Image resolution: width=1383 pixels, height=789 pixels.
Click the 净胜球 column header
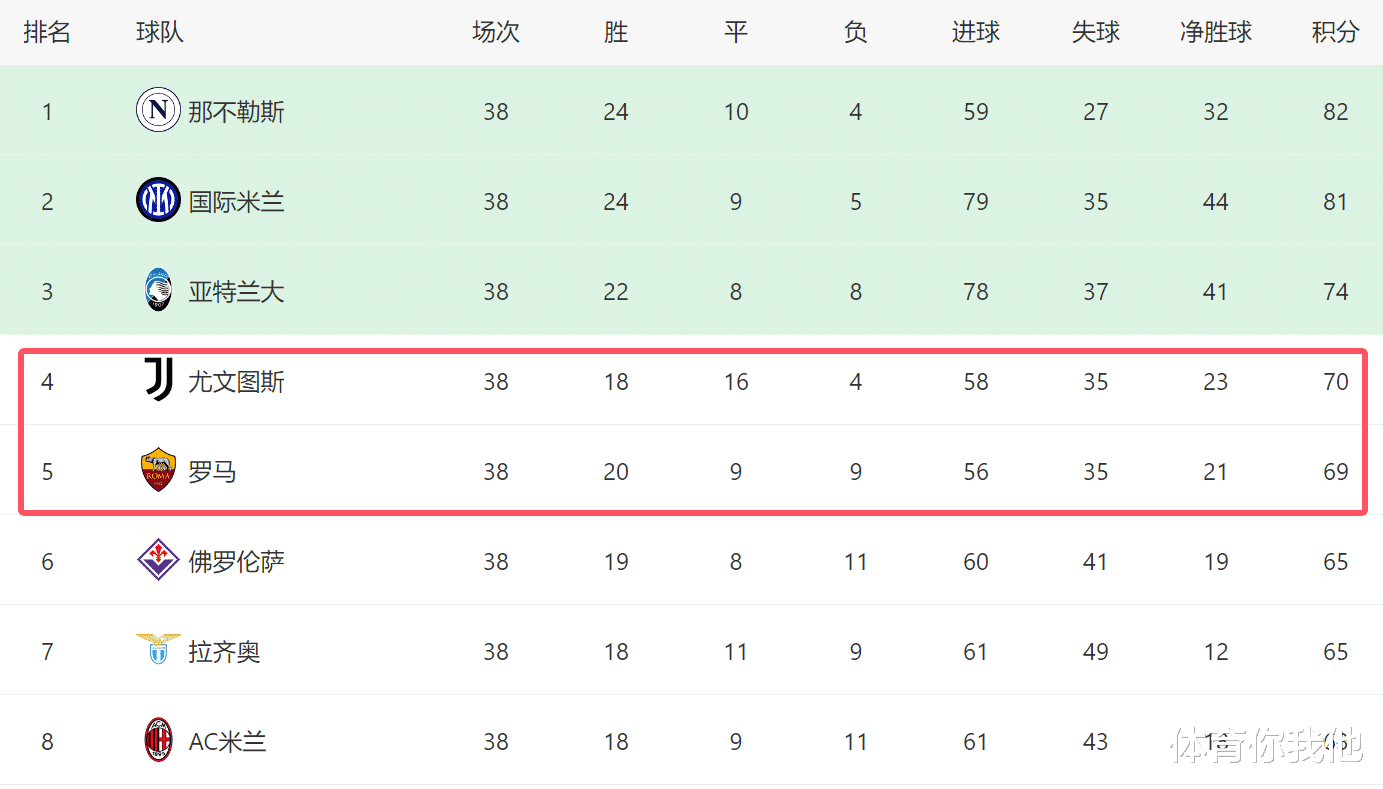1215,32
